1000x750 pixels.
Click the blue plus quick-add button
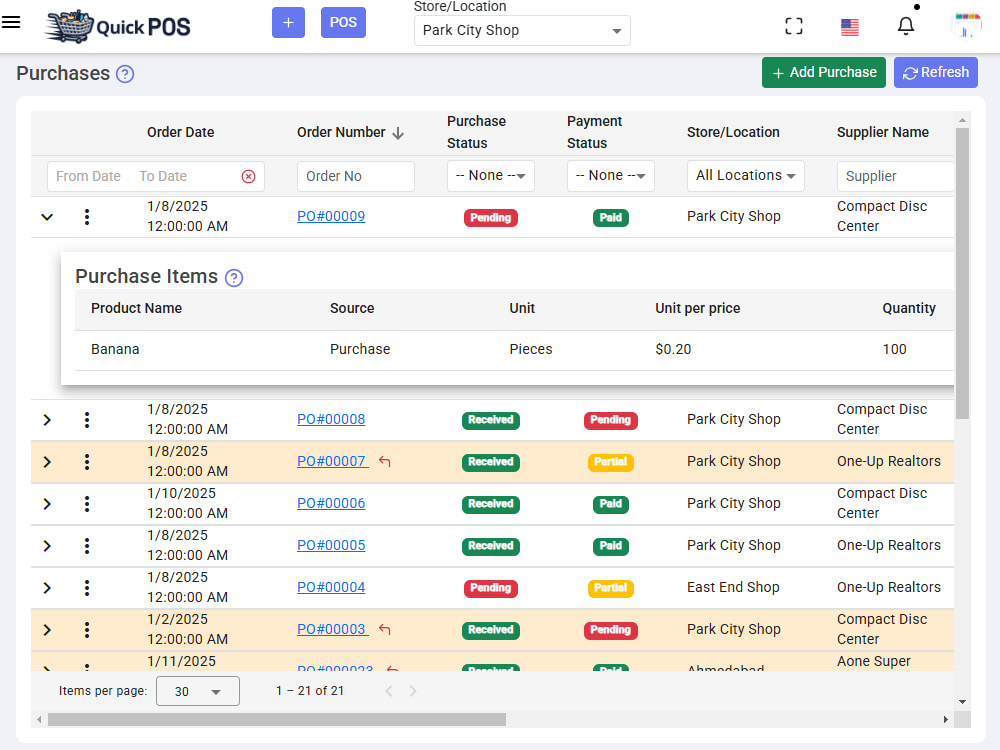tap(288, 22)
